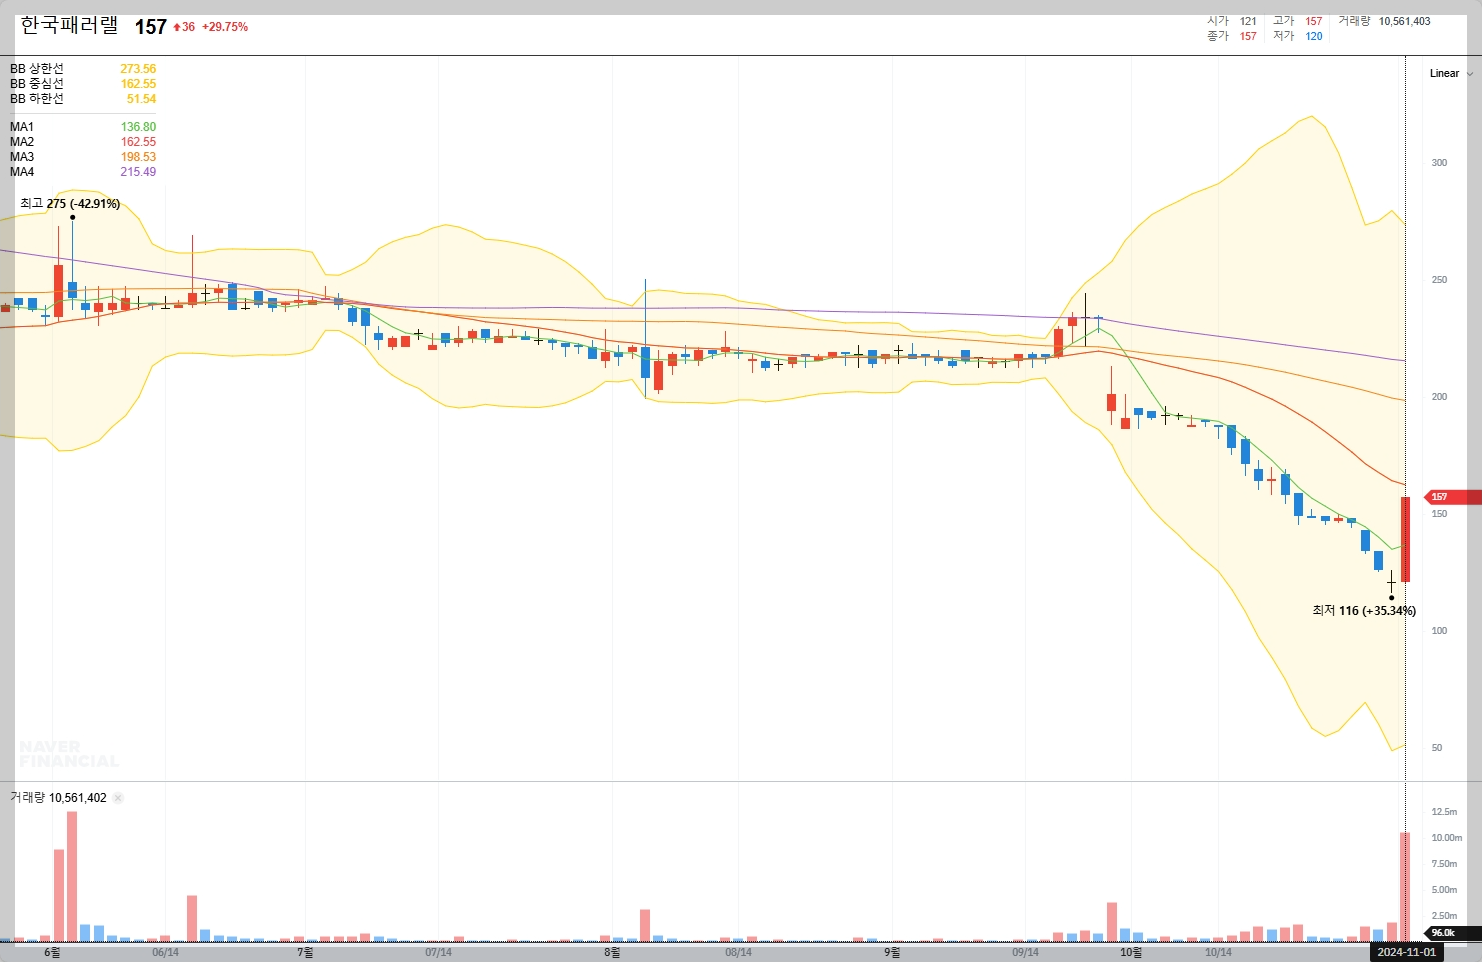Click the 5.00m volume axis label

(x=1444, y=890)
